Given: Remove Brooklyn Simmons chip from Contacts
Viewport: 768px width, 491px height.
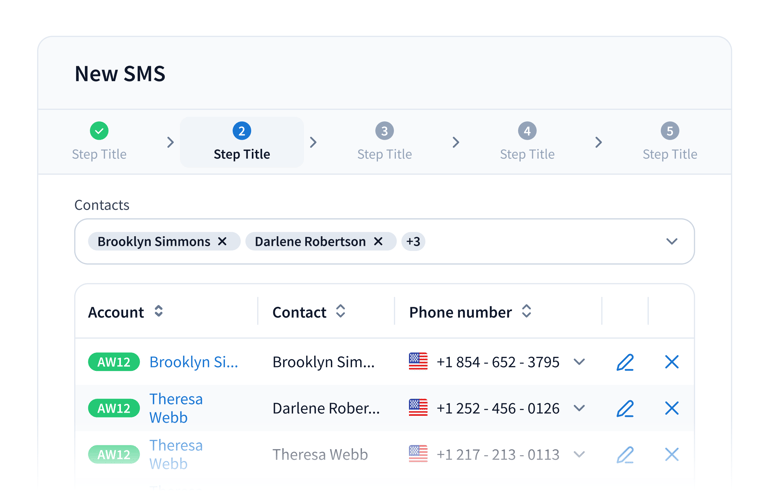Looking at the screenshot, I should point(223,241).
